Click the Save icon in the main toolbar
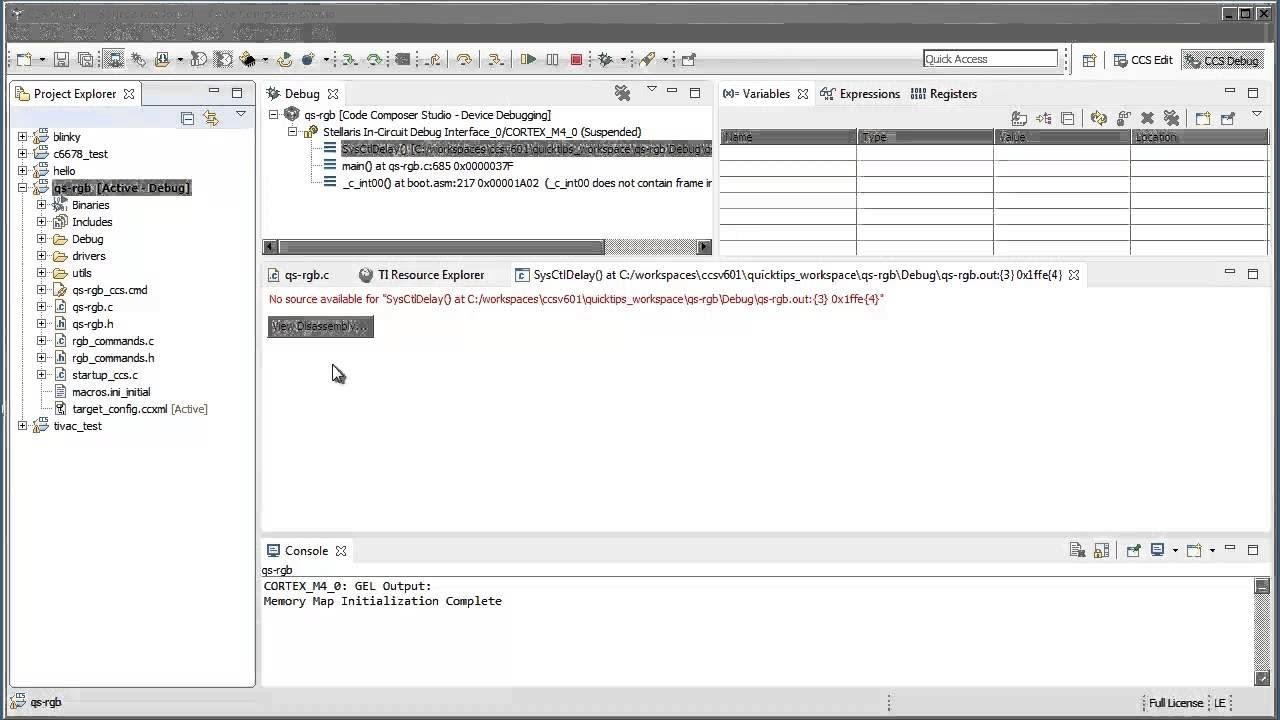The width and height of the screenshot is (1280, 720). point(61,60)
